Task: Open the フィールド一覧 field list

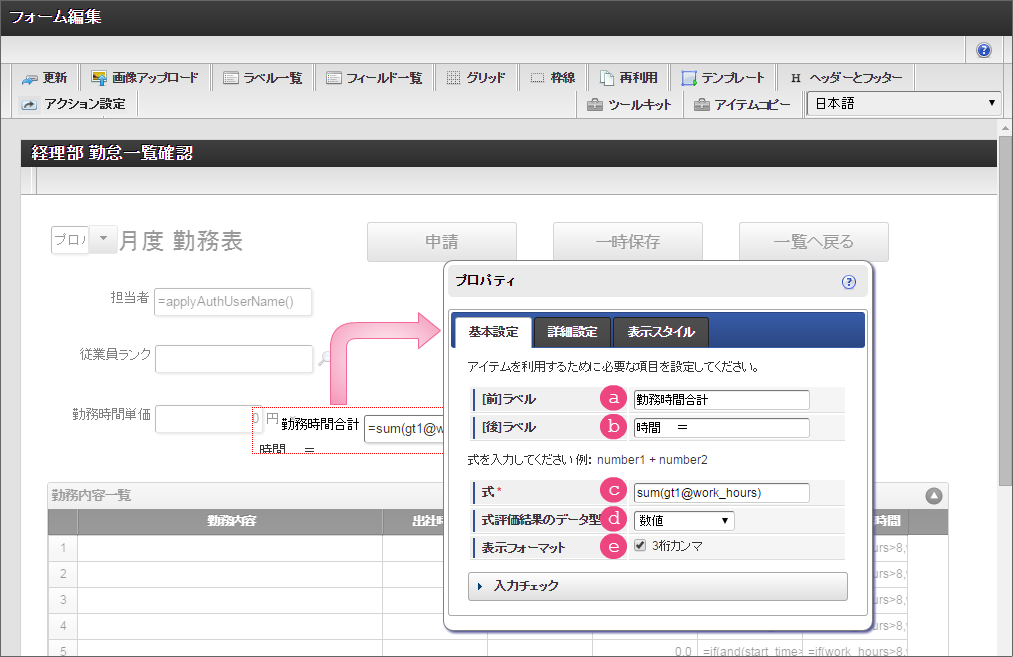Action: click(x=374, y=78)
